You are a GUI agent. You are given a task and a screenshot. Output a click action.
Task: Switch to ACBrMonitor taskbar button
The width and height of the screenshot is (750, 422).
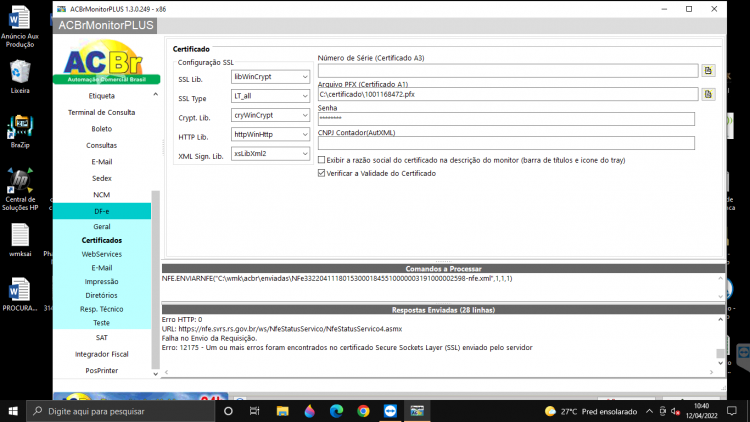pyautogui.click(x=417, y=411)
